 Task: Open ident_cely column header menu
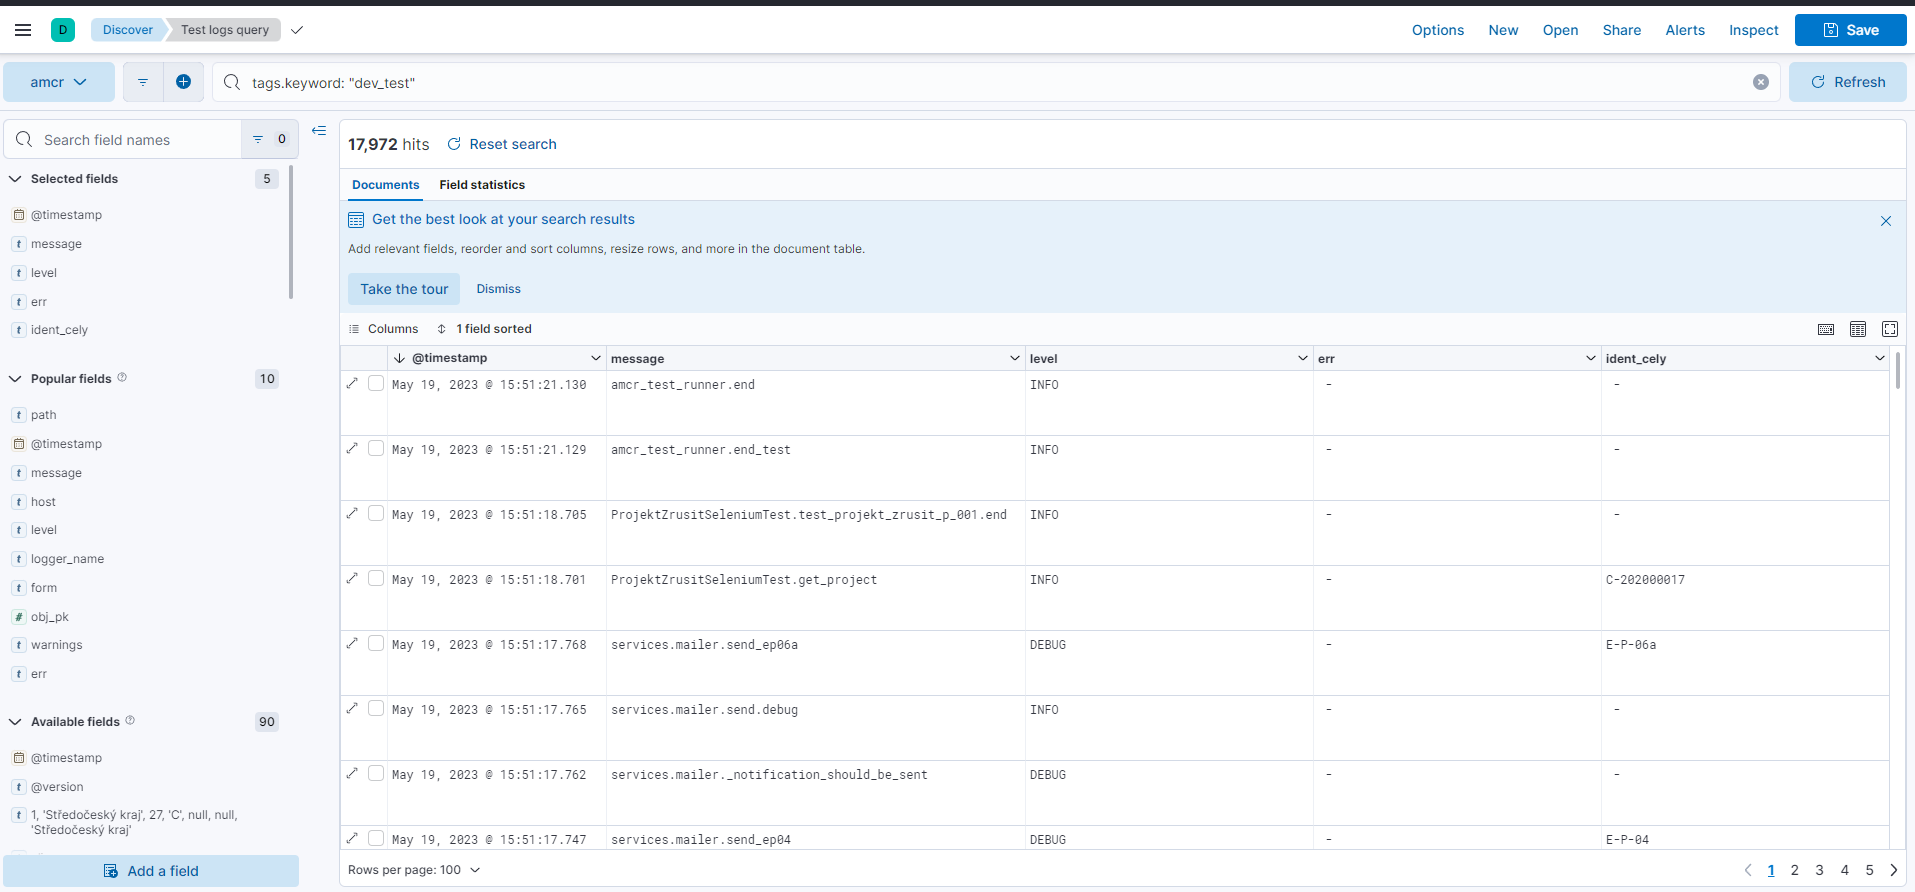tap(1880, 358)
